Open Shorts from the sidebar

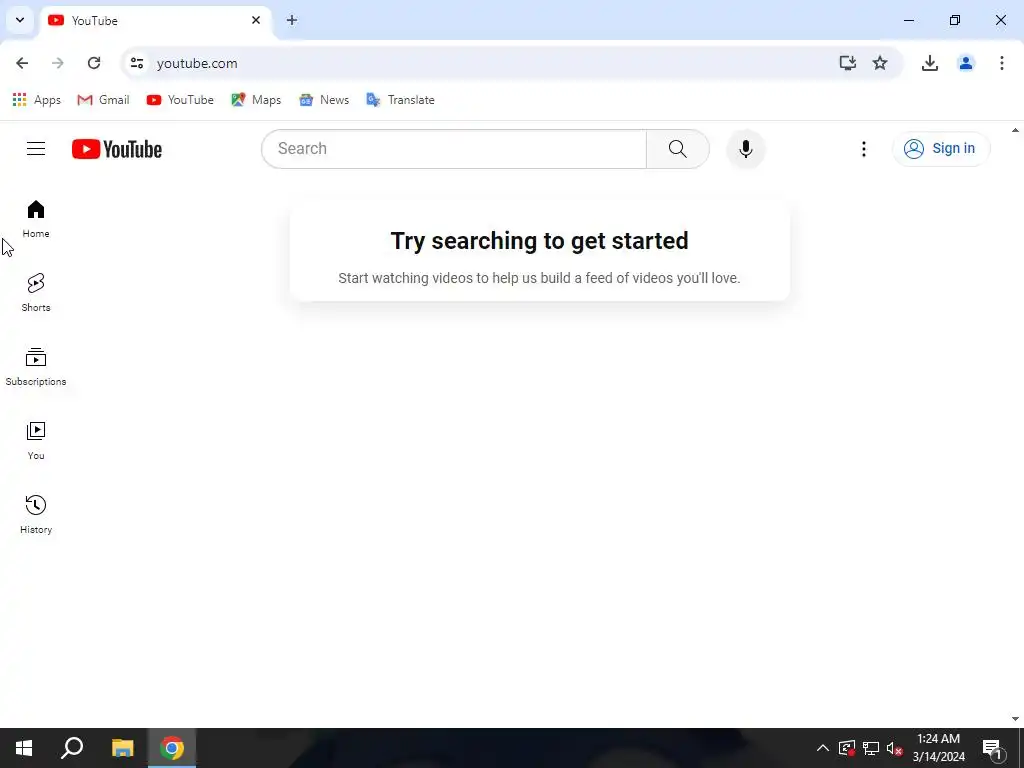(36, 293)
